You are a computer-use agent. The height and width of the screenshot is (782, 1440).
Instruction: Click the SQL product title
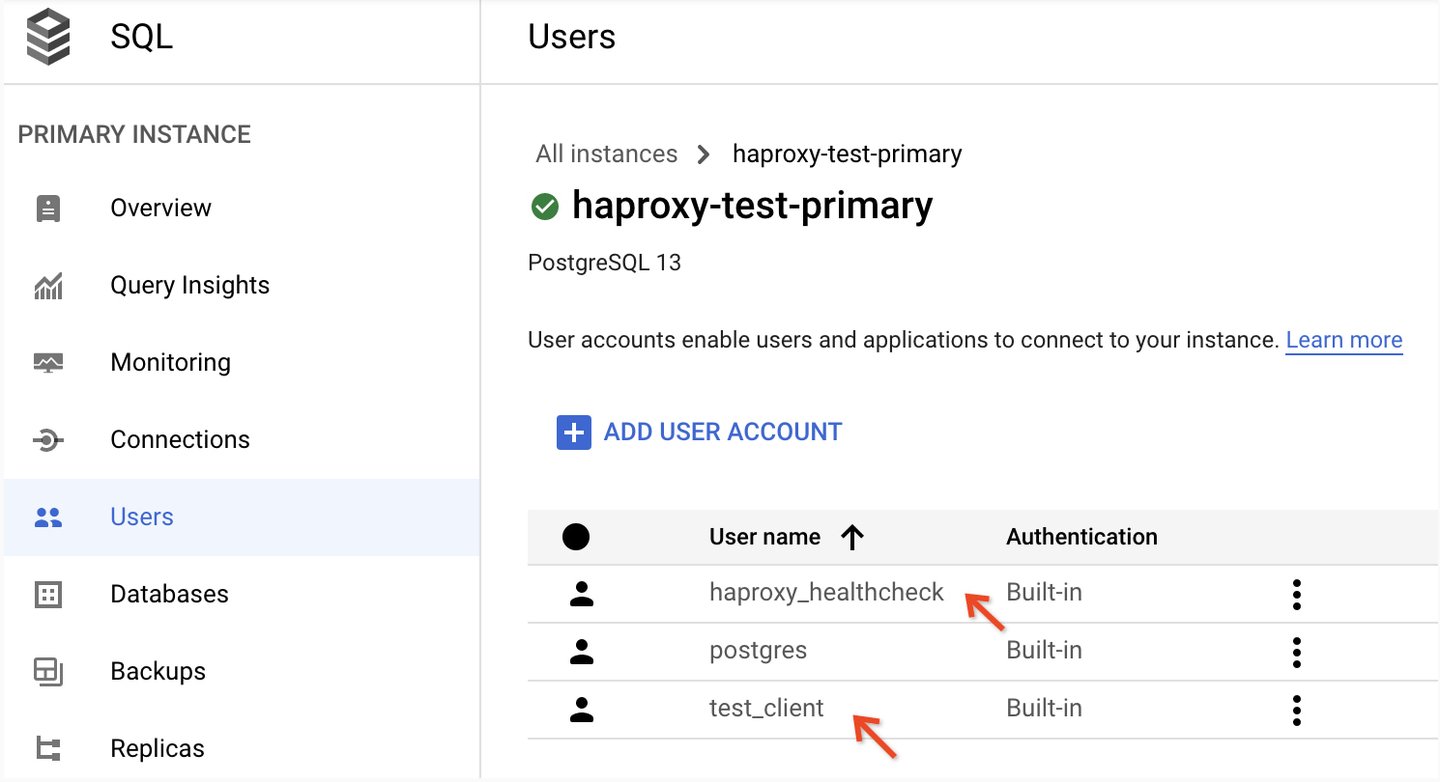142,37
